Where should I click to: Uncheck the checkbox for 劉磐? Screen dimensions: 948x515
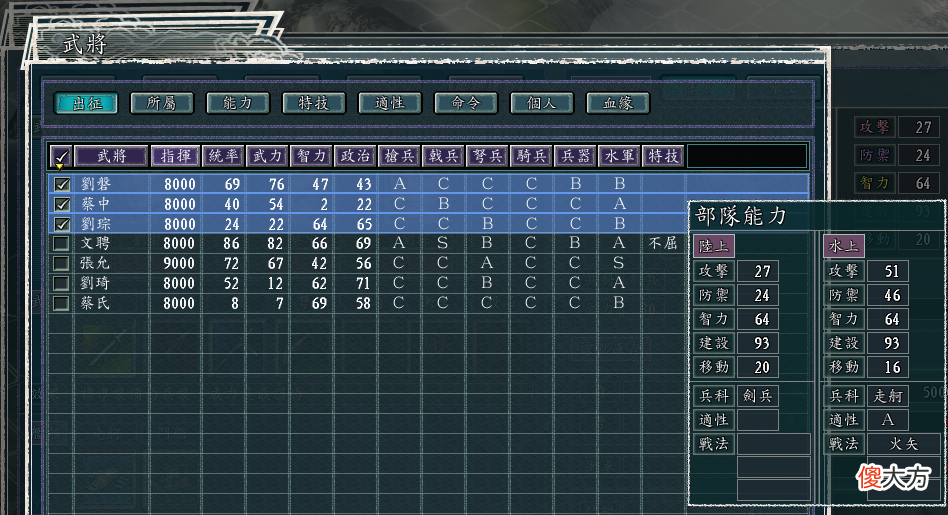coord(62,184)
